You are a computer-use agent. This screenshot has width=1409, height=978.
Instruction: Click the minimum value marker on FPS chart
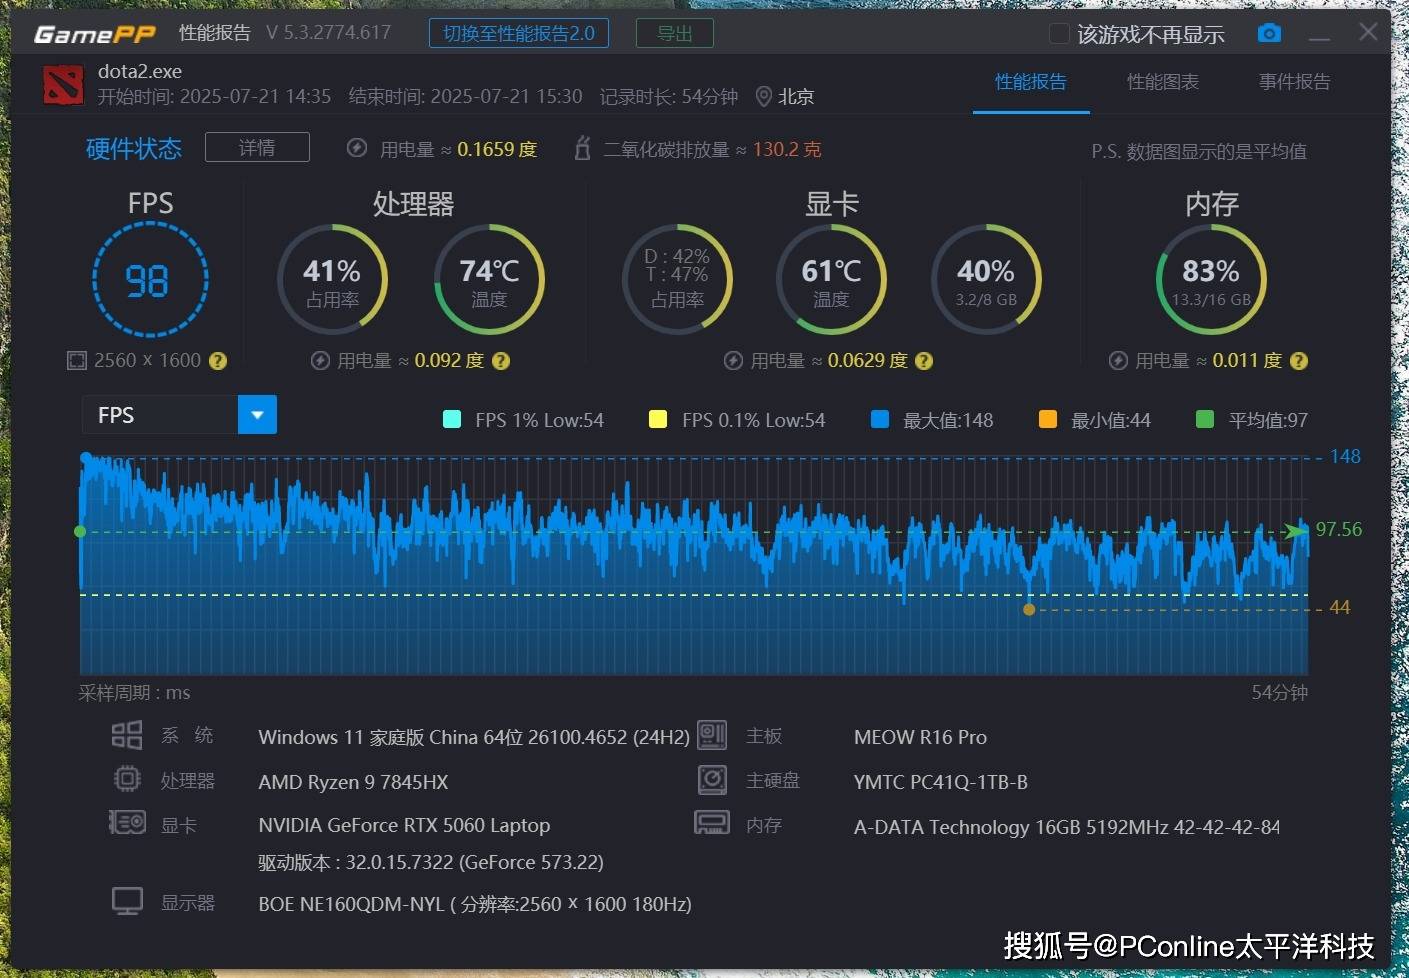pos(1029,609)
